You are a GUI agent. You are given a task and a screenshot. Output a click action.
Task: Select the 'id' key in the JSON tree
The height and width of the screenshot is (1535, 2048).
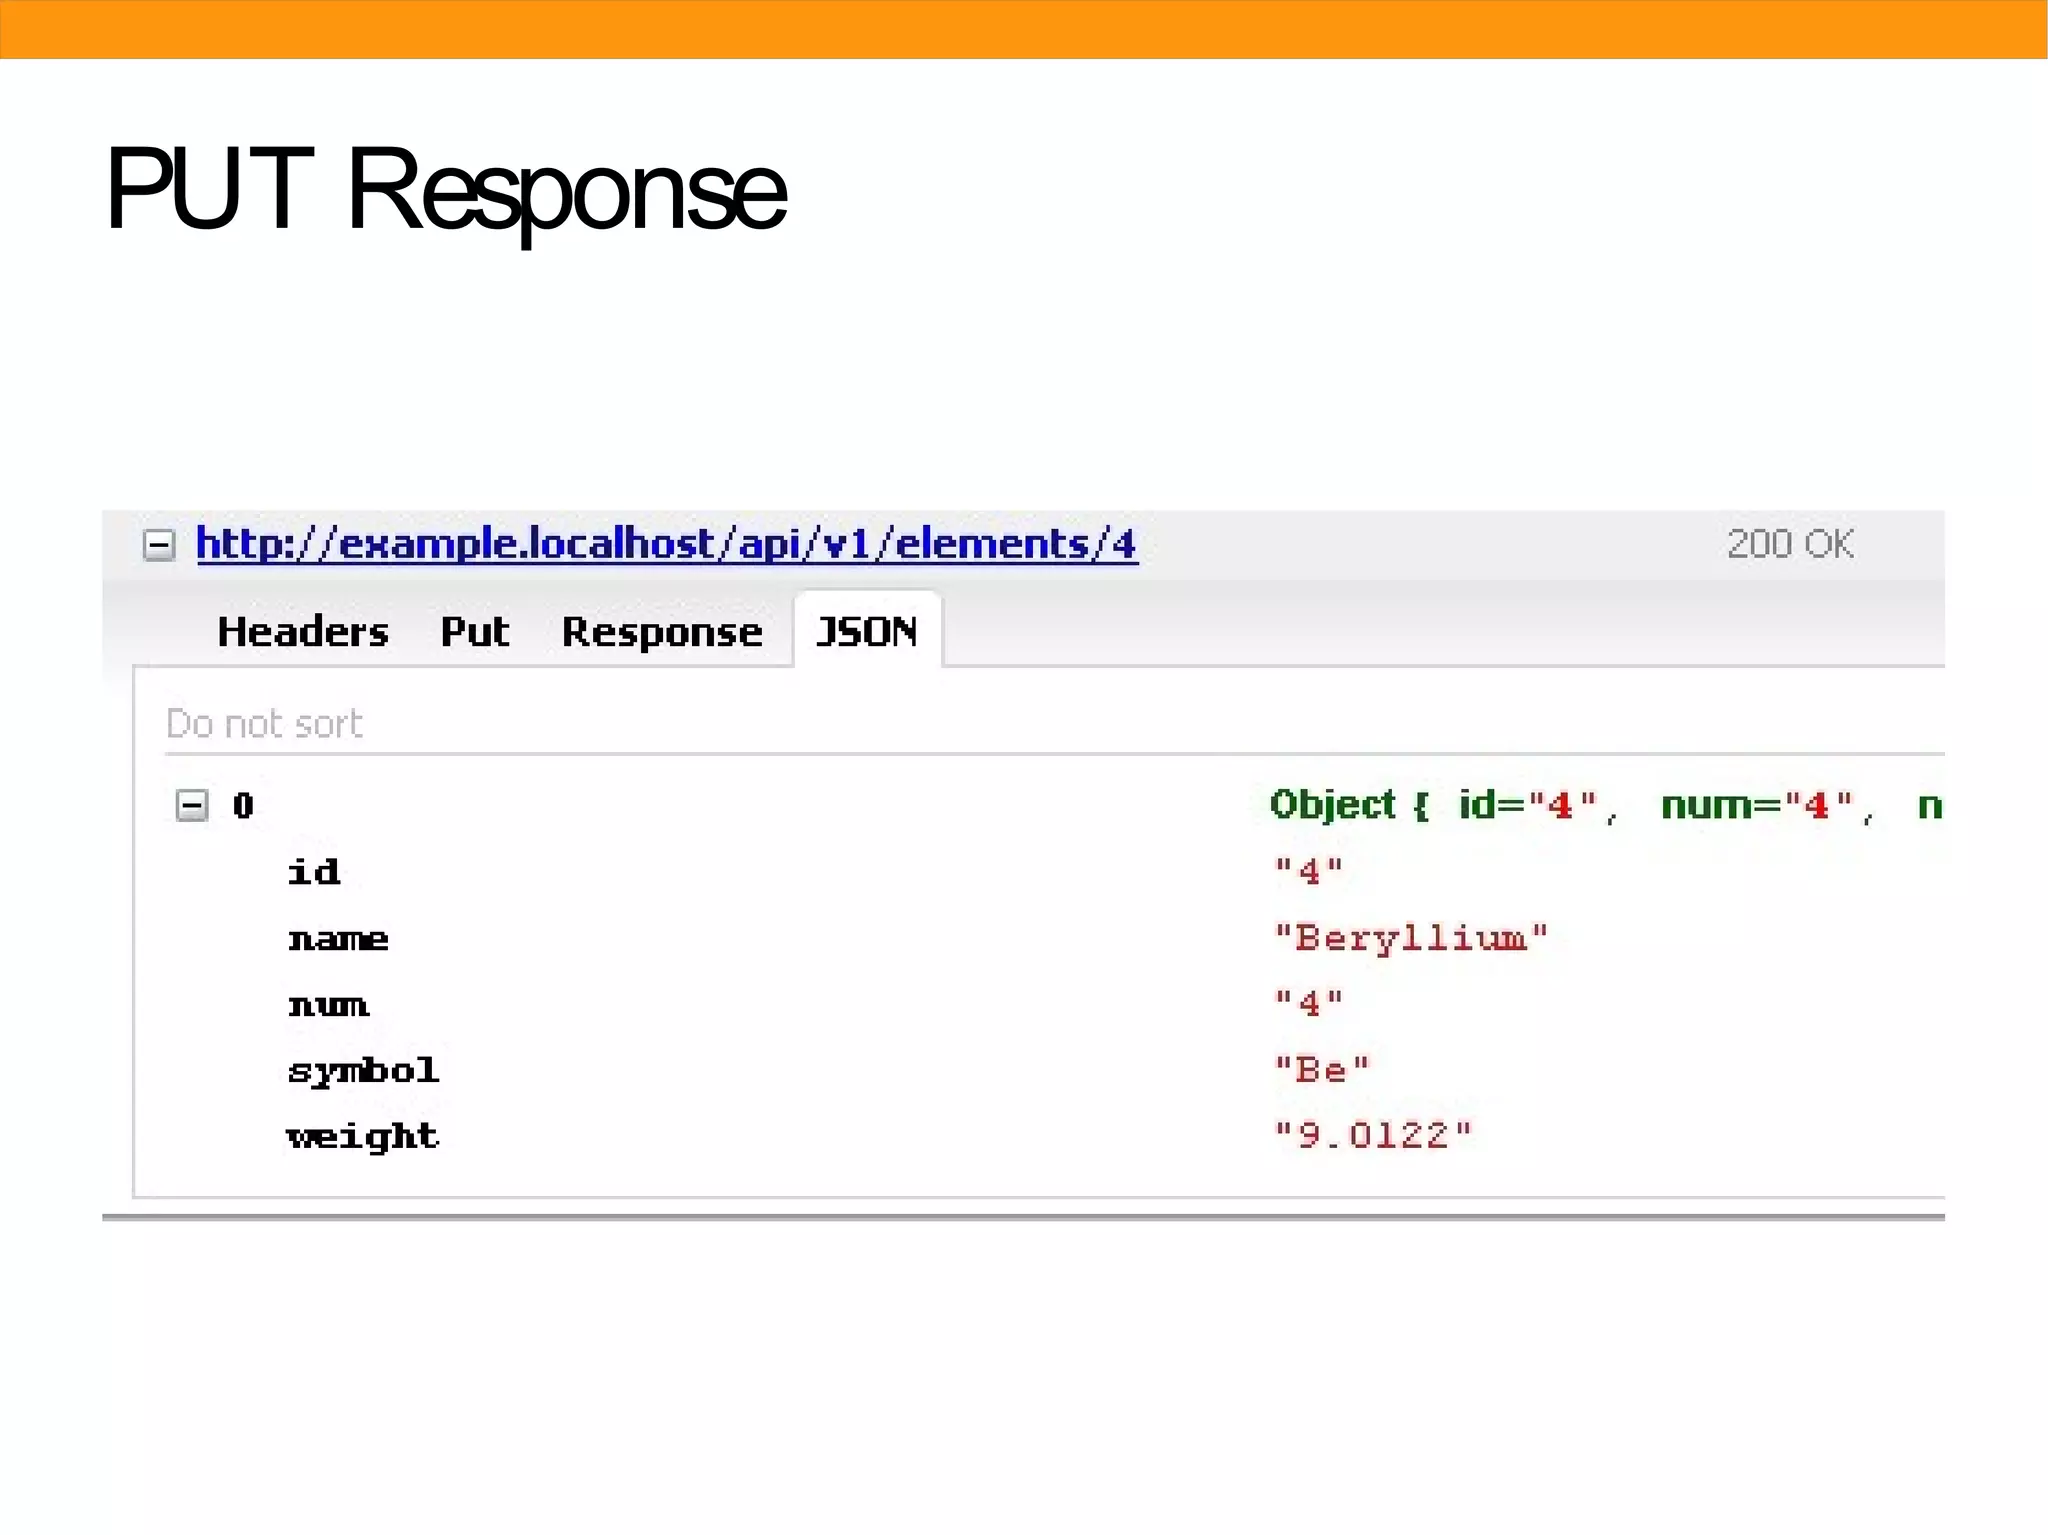click(314, 872)
